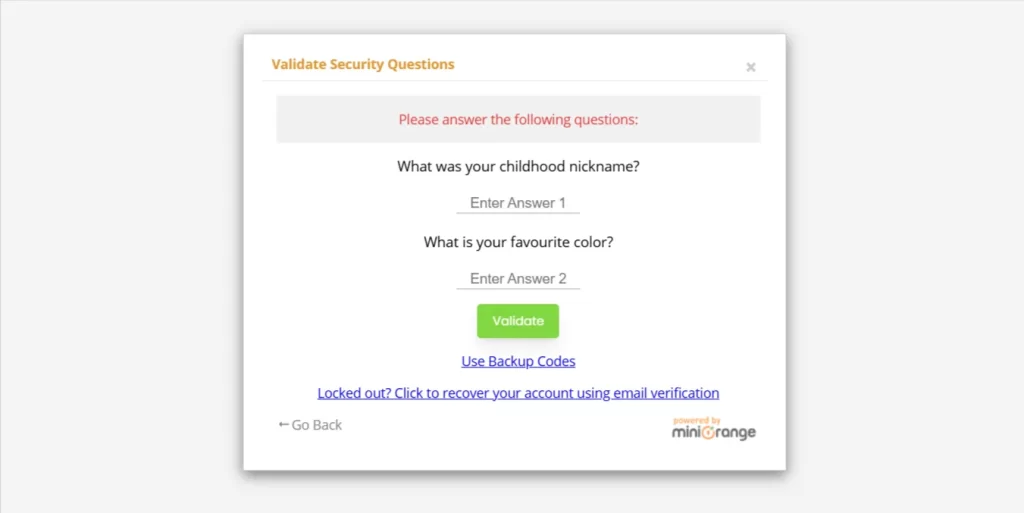The image size is (1024, 513).
Task: Recover account using email verification link
Action: tap(518, 393)
